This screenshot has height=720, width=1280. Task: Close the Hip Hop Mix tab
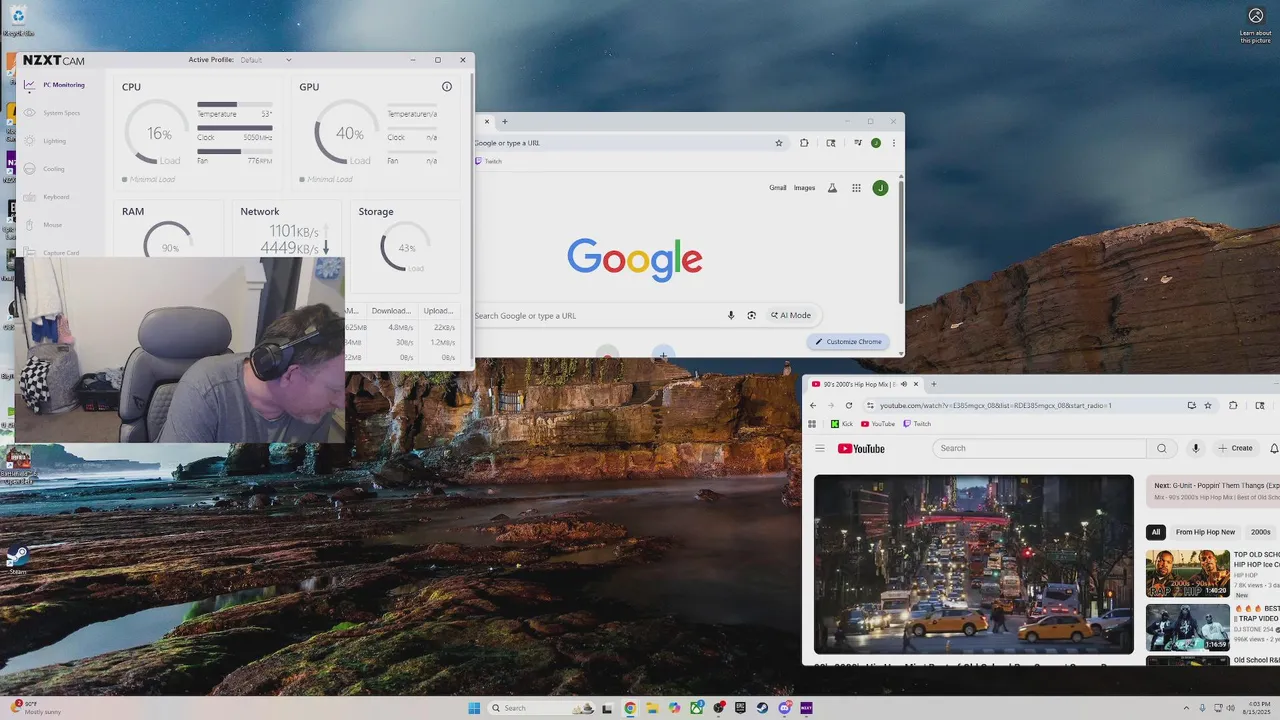916,384
